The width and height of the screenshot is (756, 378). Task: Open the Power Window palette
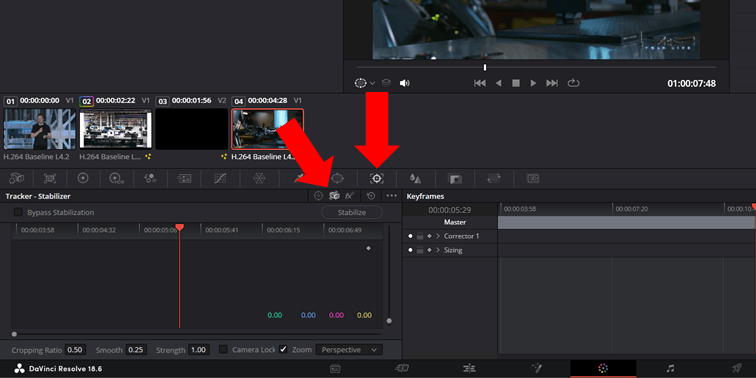(x=338, y=178)
